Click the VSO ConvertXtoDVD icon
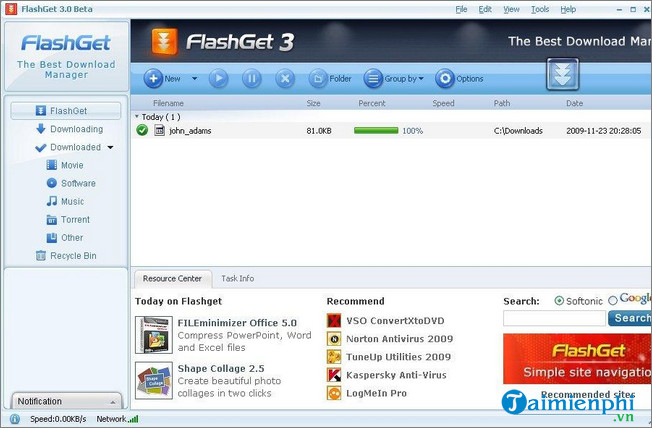Screen dimensions: 652x428 [x=334, y=321]
